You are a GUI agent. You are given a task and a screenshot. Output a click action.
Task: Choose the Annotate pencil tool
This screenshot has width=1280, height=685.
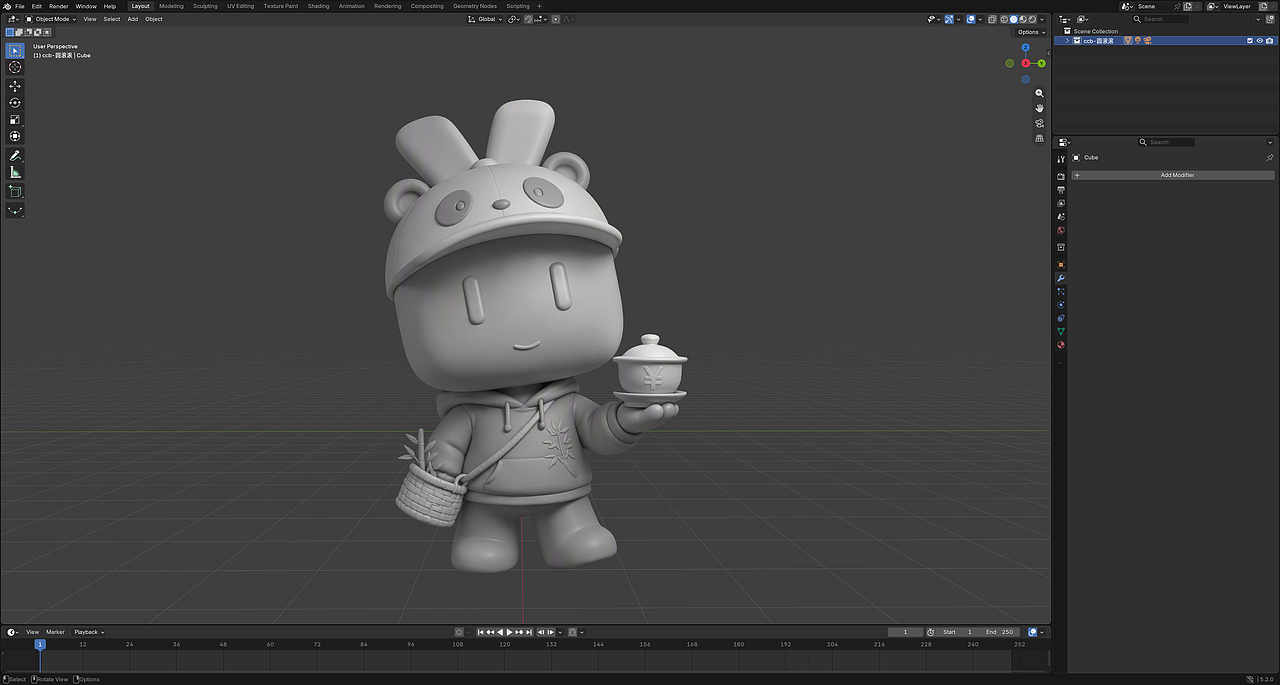(15, 156)
